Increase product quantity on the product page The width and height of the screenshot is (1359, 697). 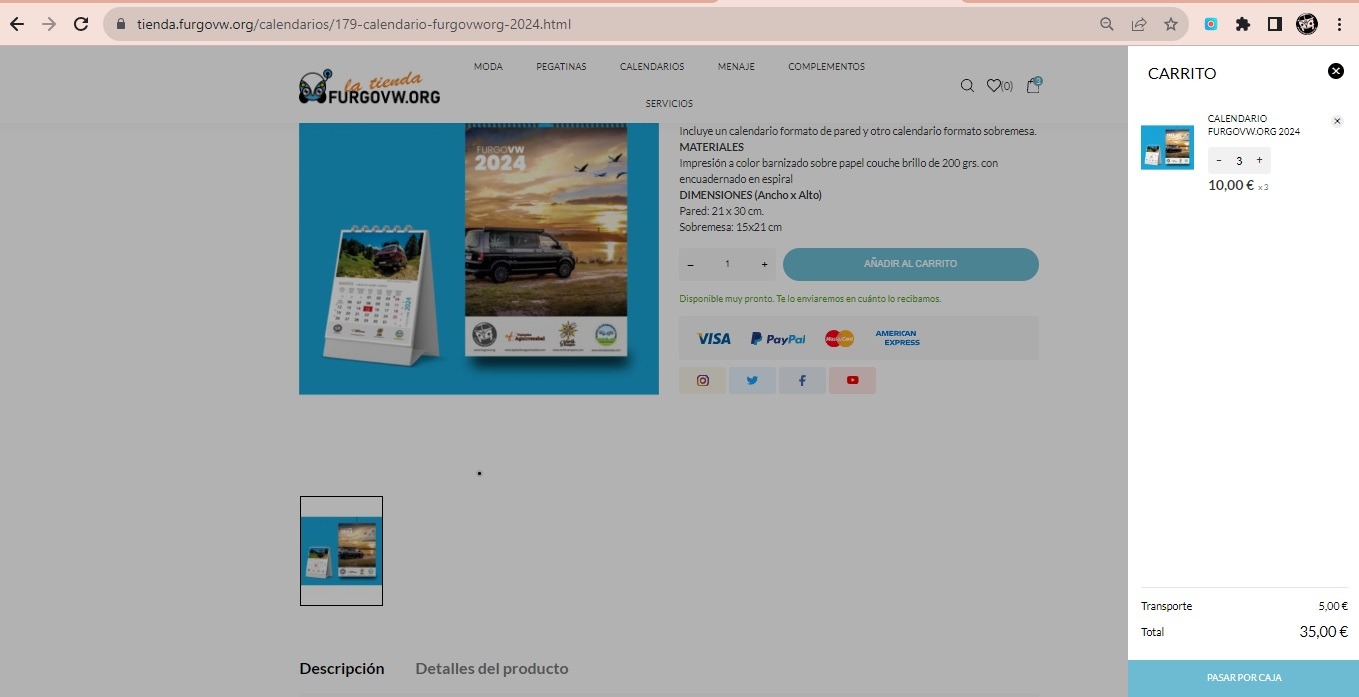point(764,264)
